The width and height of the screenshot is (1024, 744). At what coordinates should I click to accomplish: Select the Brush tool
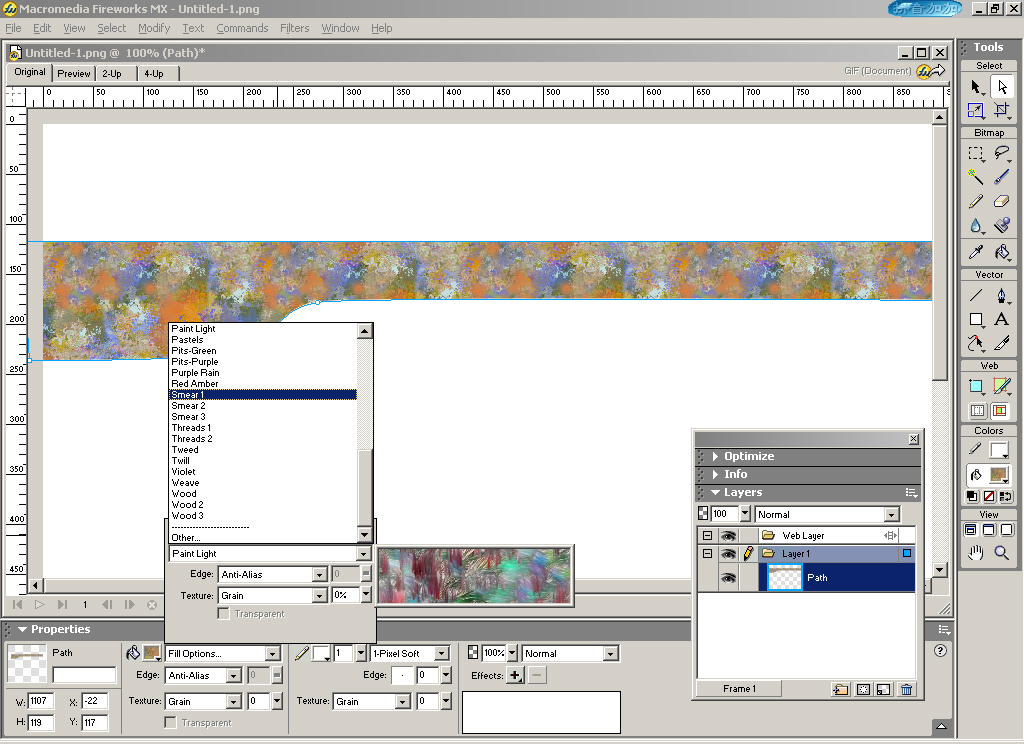tap(1002, 177)
